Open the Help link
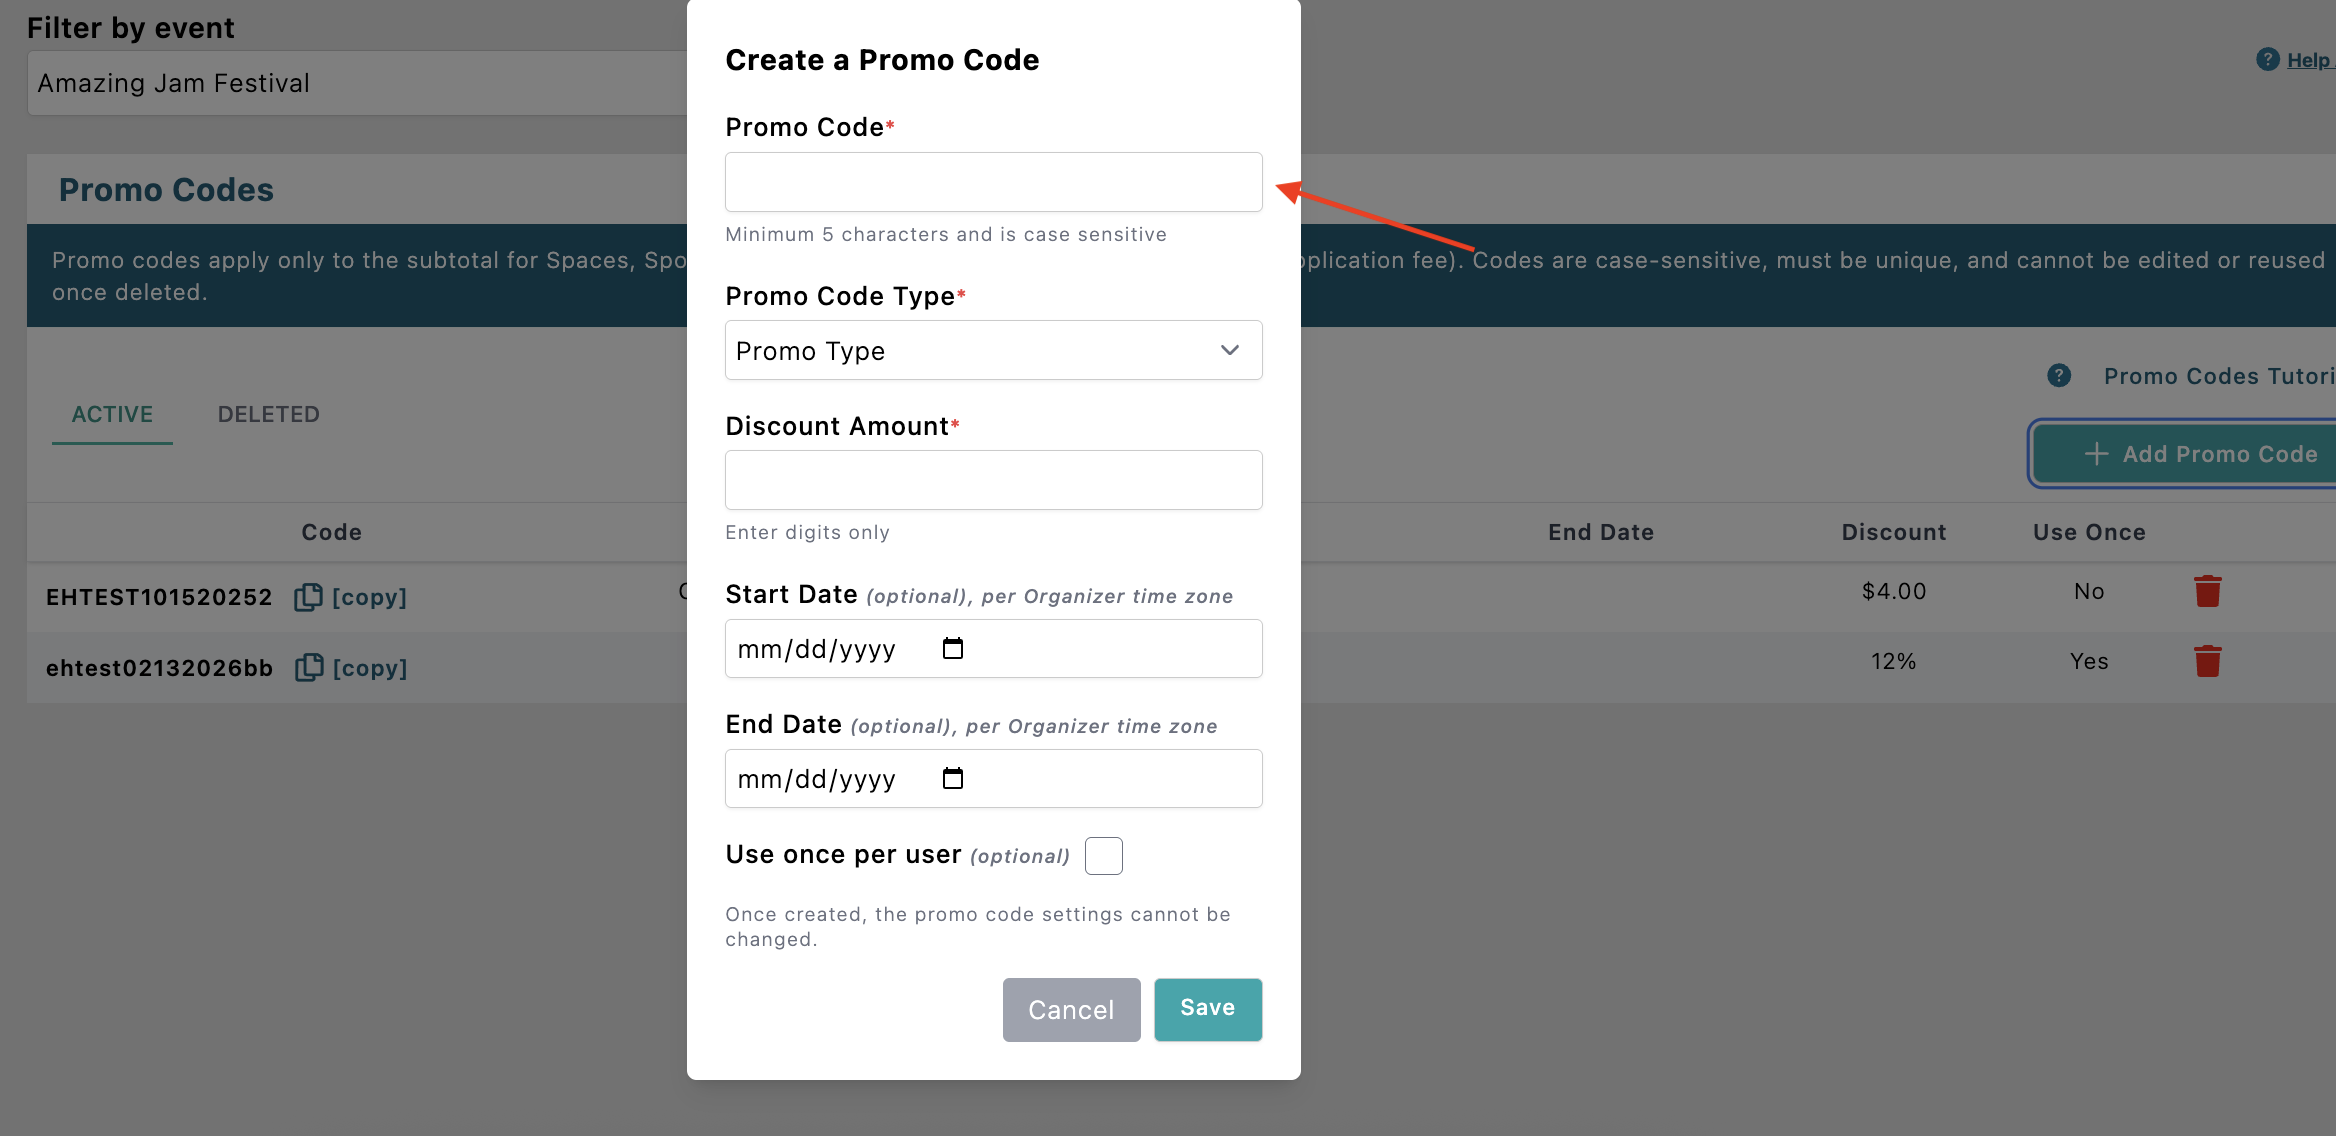The image size is (2336, 1136). pos(2308,60)
